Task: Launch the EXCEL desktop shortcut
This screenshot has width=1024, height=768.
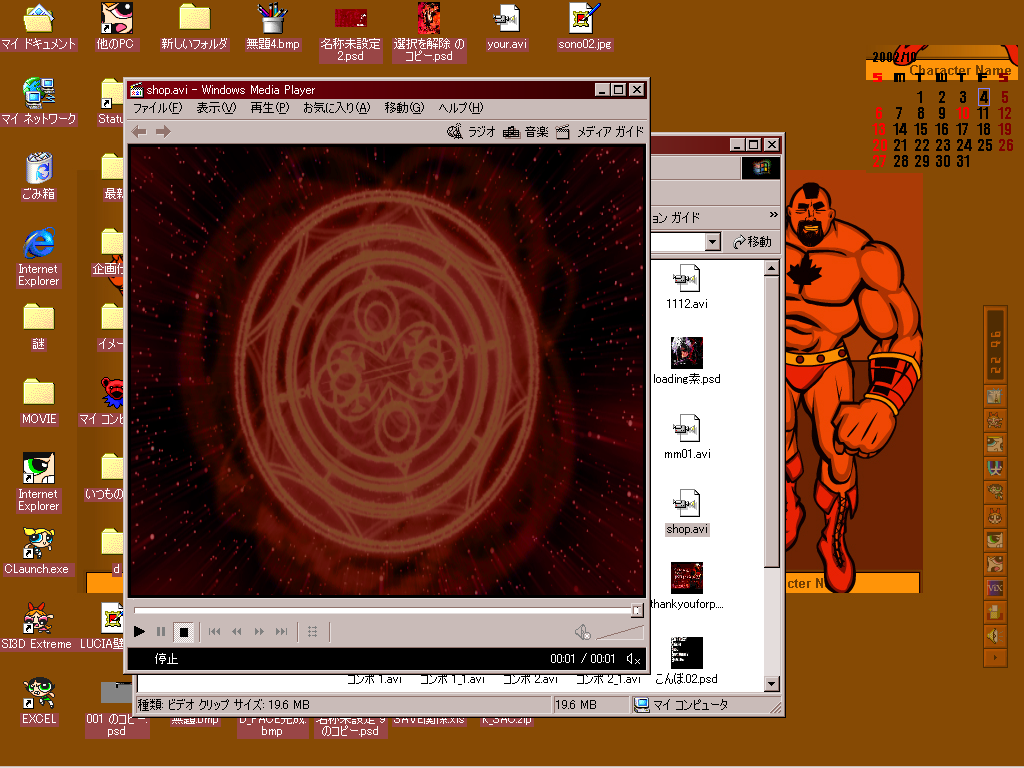Action: [x=39, y=702]
